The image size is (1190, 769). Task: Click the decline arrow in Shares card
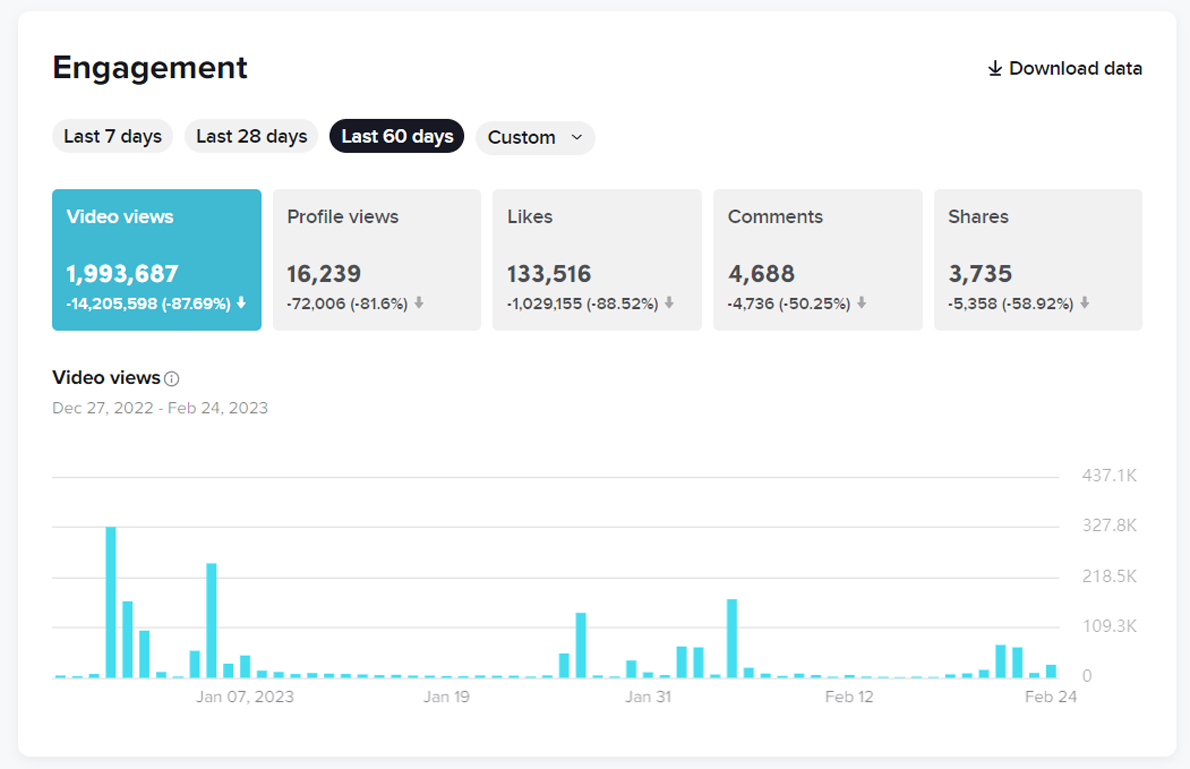coord(1084,304)
